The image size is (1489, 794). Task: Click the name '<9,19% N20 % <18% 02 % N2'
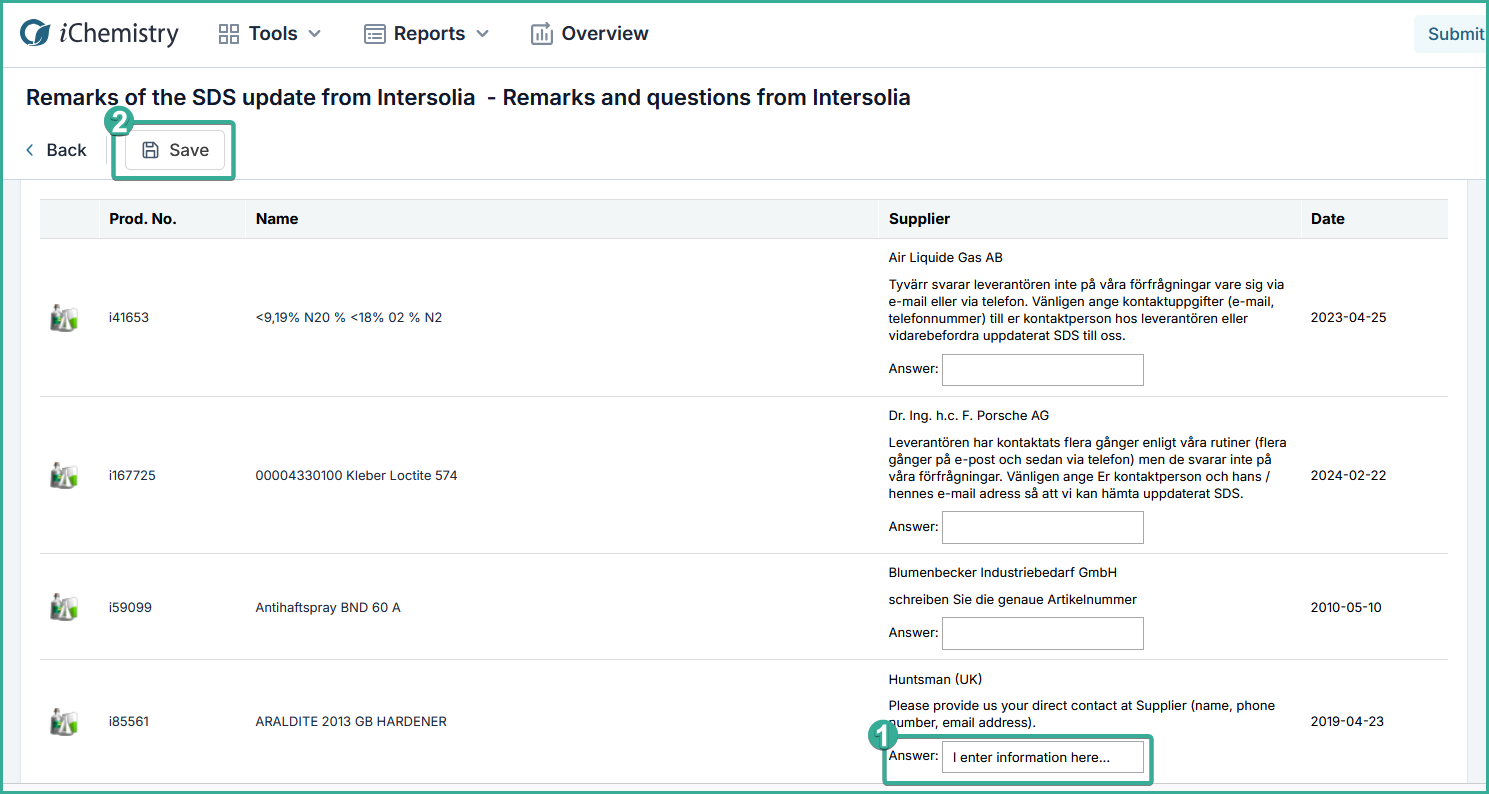349,318
